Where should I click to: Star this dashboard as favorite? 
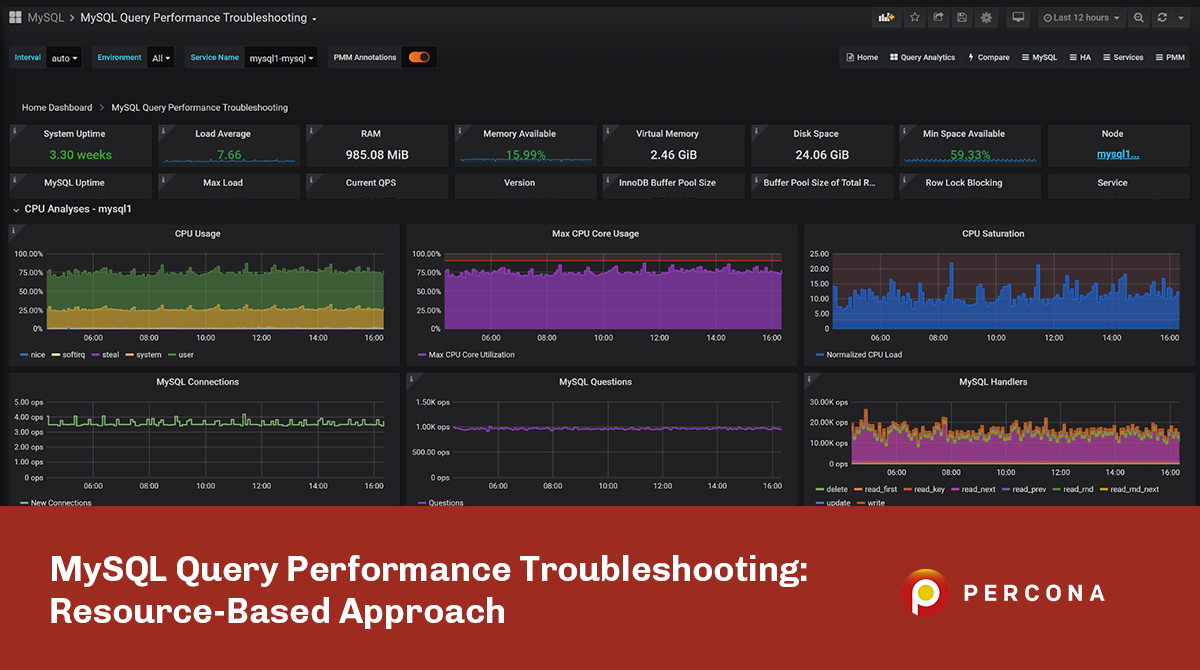tap(914, 17)
